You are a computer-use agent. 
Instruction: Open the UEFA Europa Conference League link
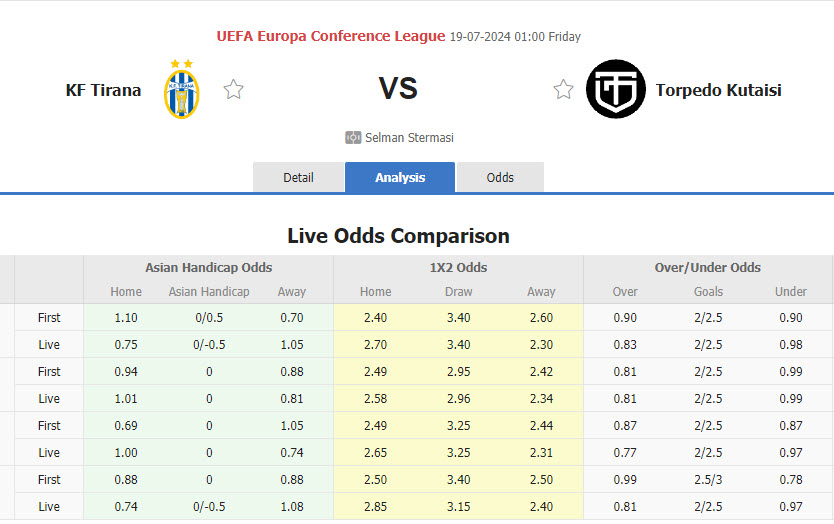point(331,36)
